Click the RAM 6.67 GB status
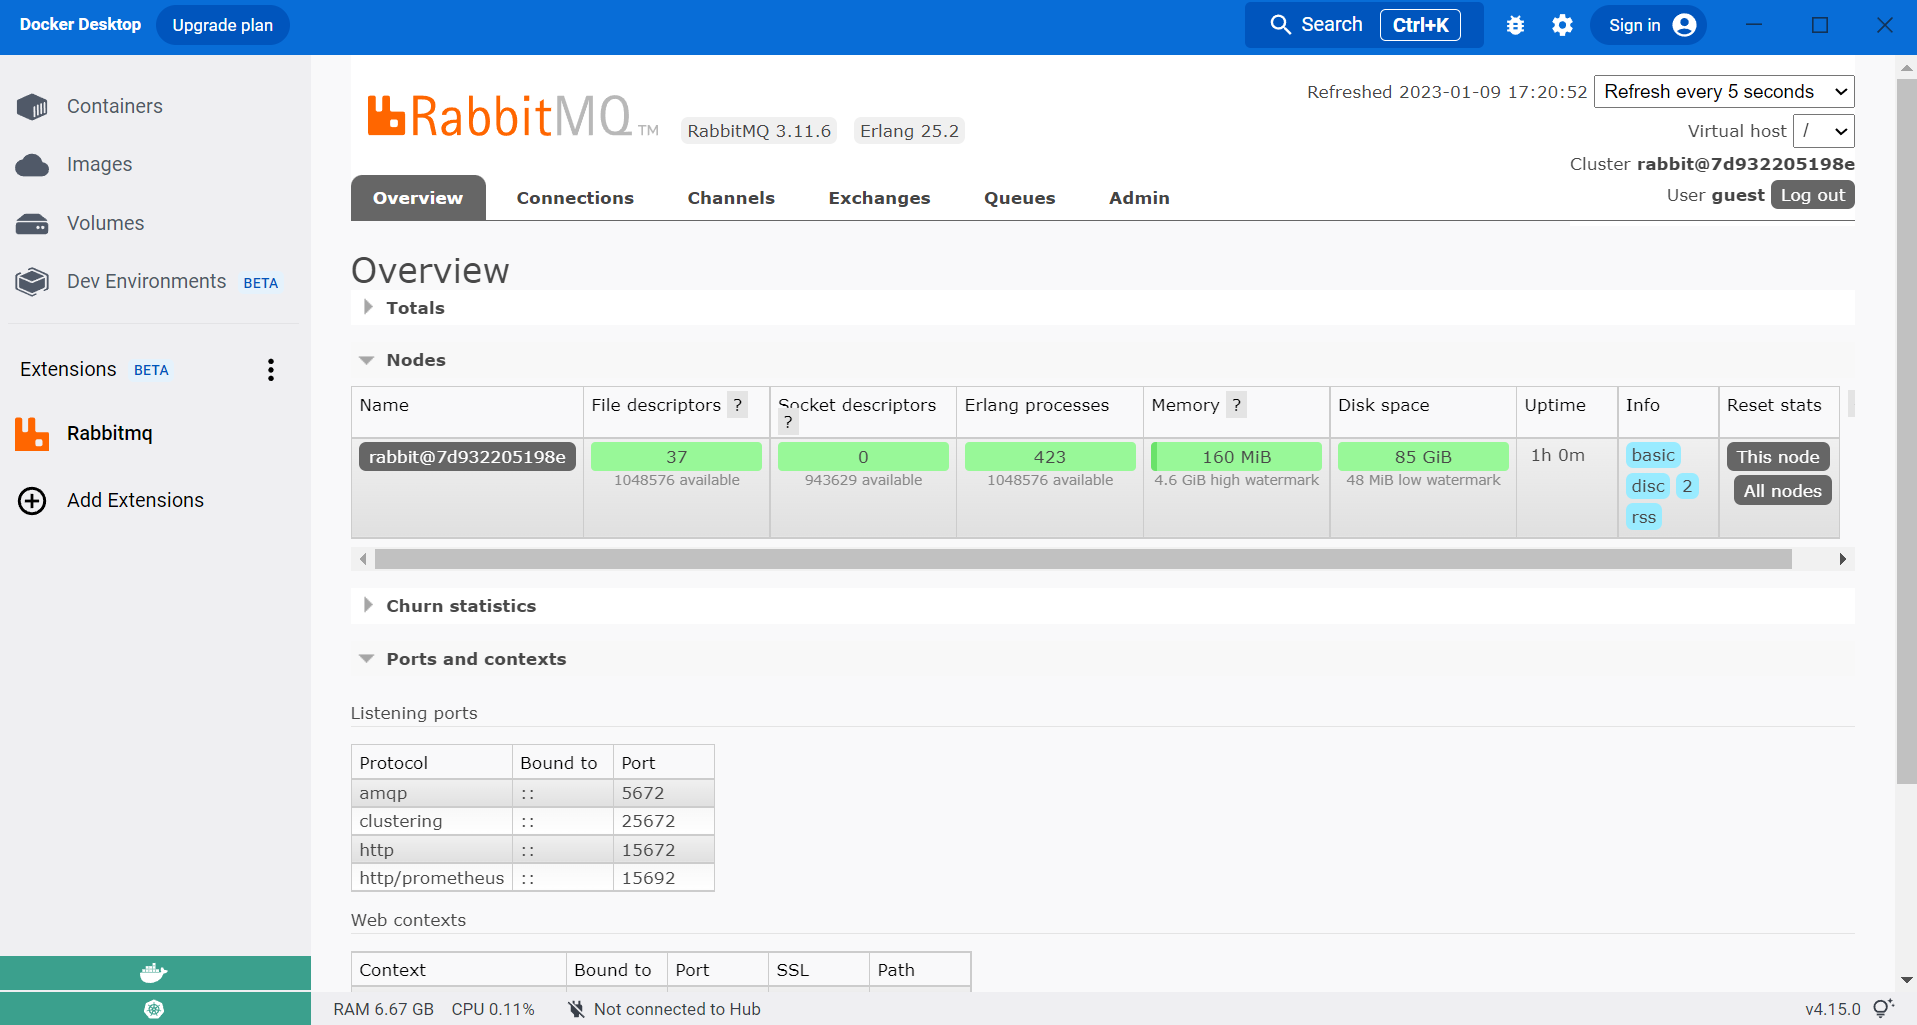The width and height of the screenshot is (1917, 1025). click(x=383, y=1009)
